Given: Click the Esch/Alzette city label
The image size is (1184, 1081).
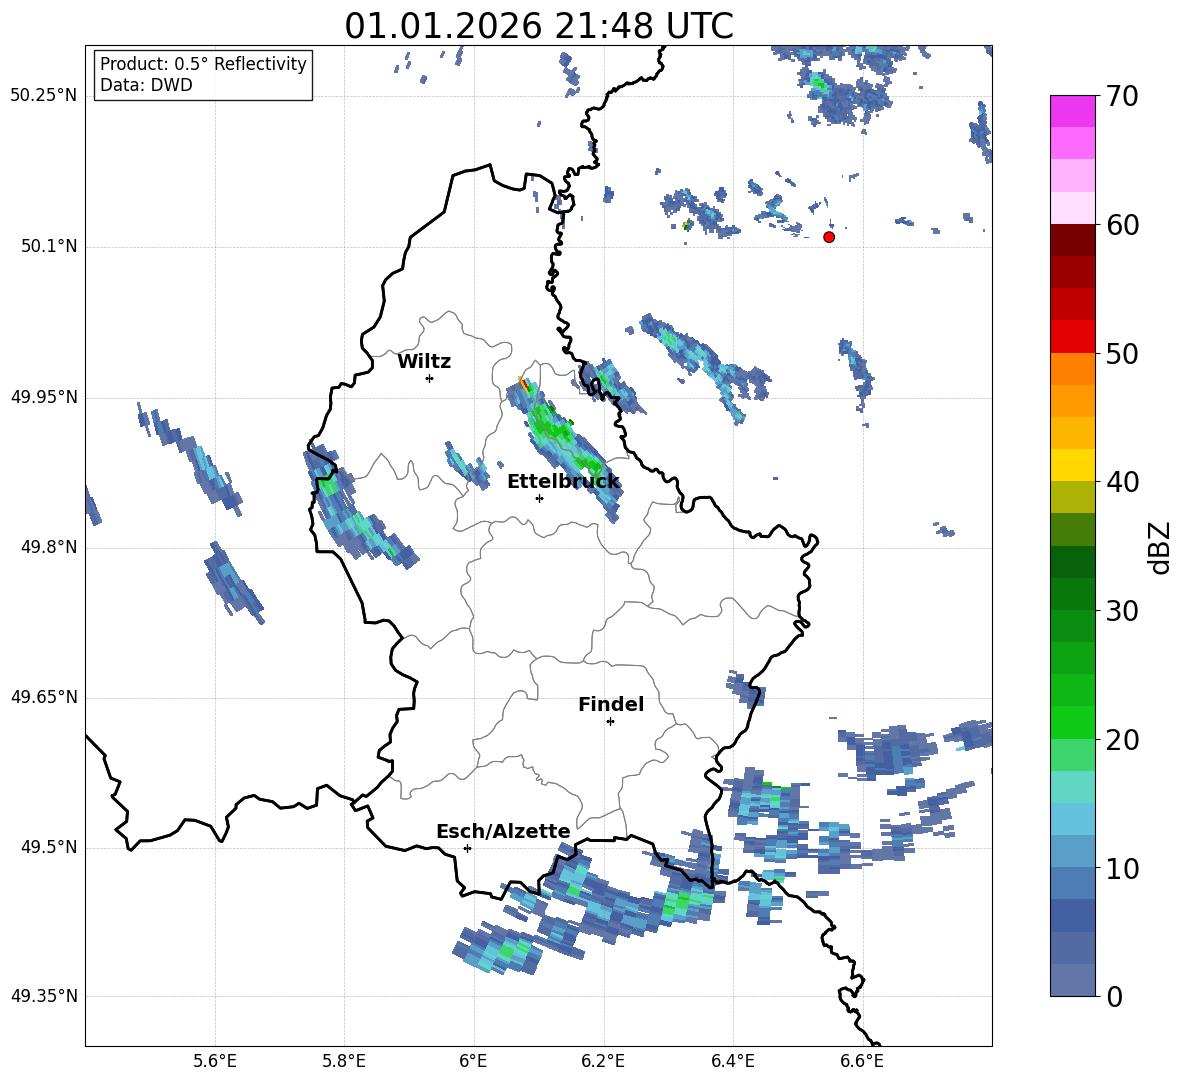Looking at the screenshot, I should [504, 831].
